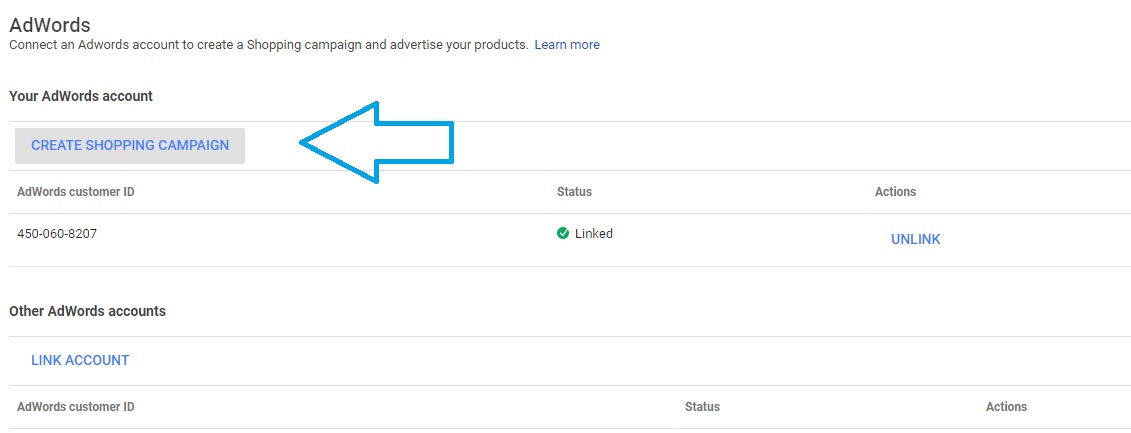Click the Create Shopping Campaign button
The height and width of the screenshot is (433, 1131).
[130, 146]
